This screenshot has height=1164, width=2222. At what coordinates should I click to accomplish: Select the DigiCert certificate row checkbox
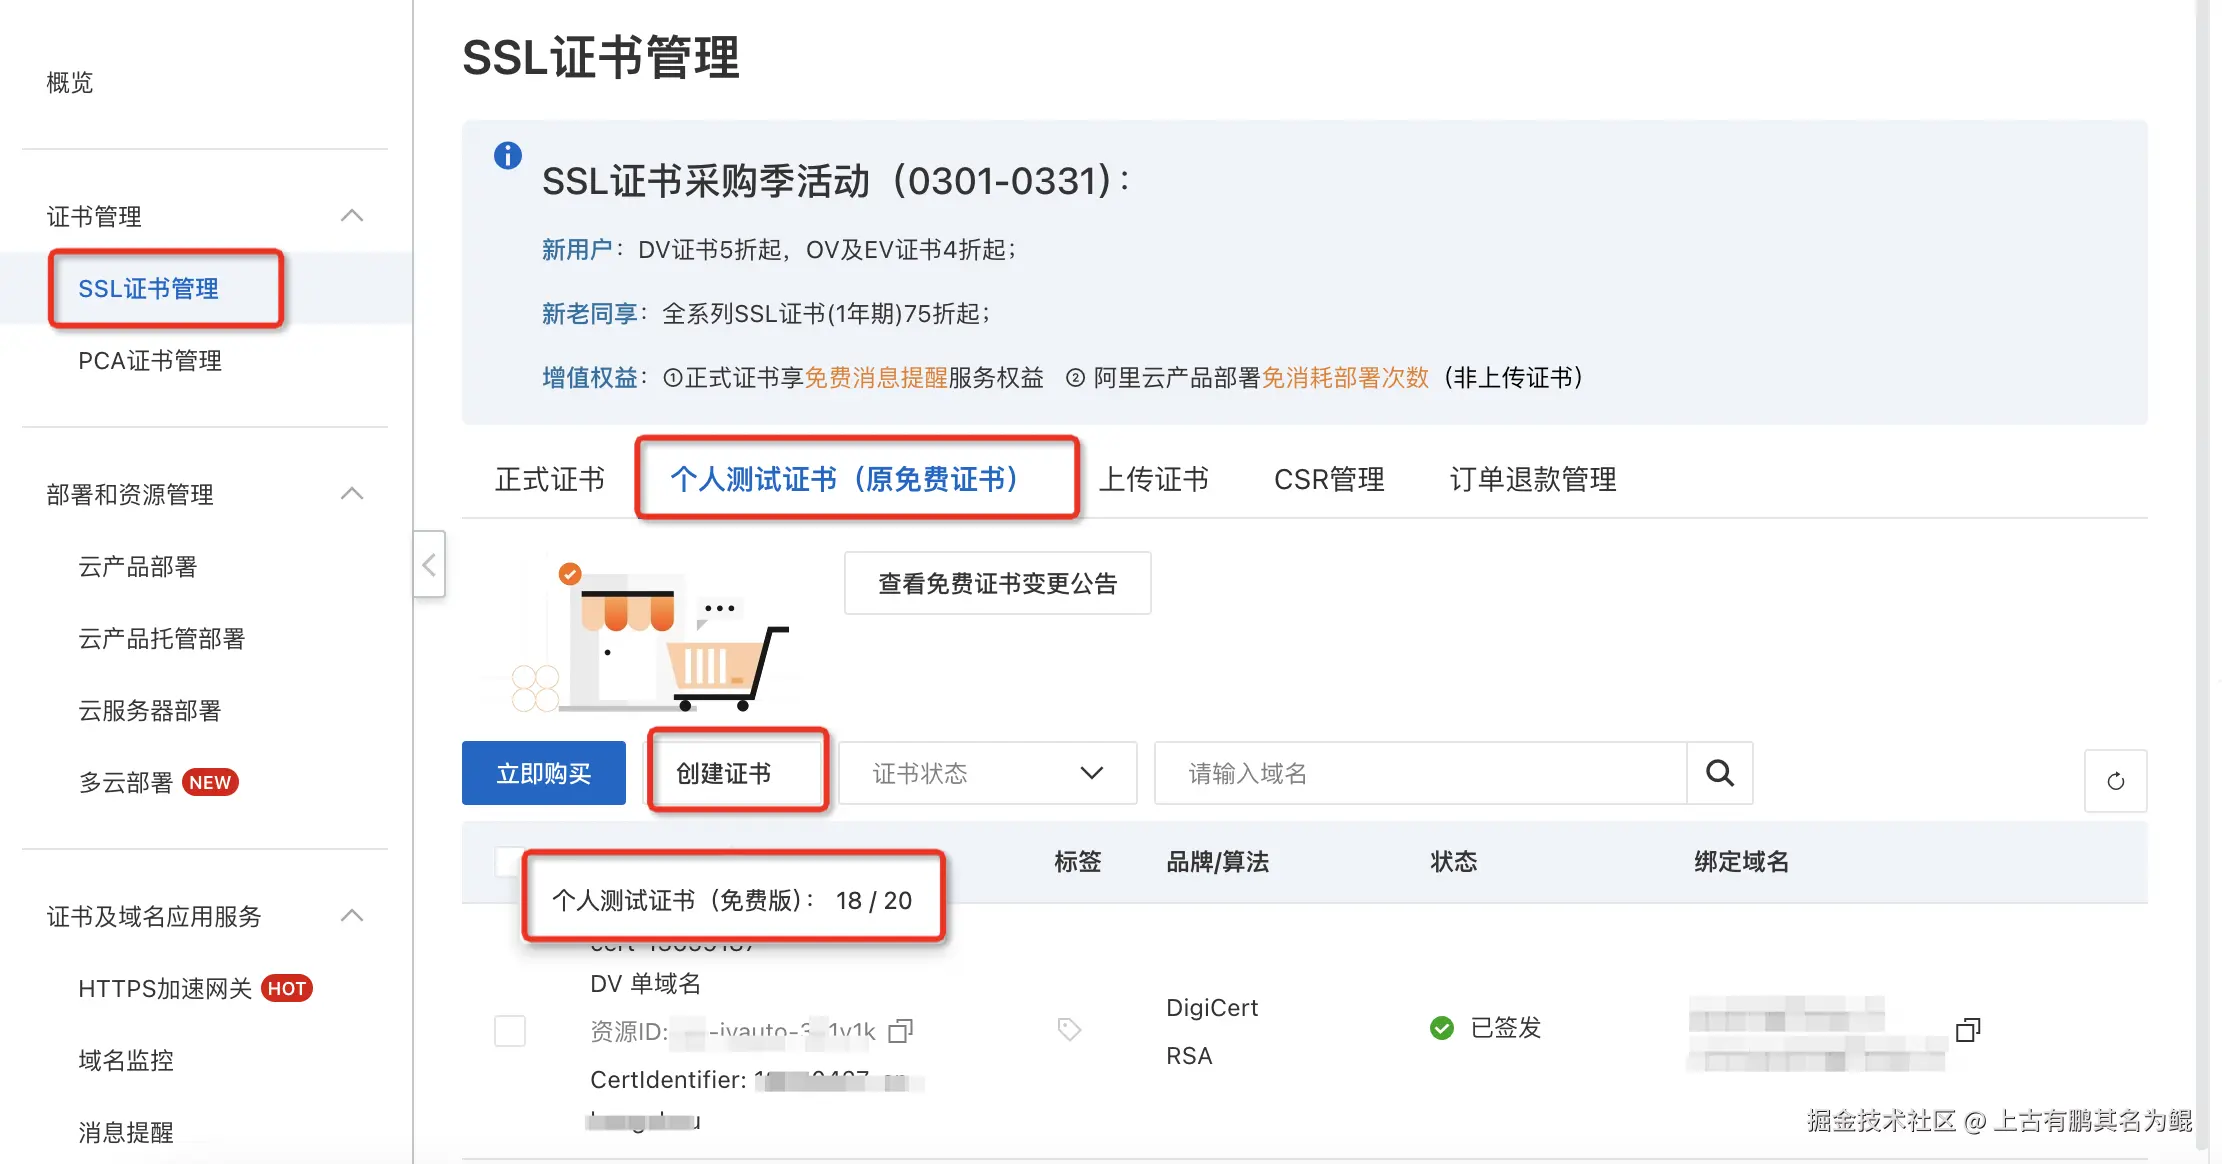coord(510,1030)
